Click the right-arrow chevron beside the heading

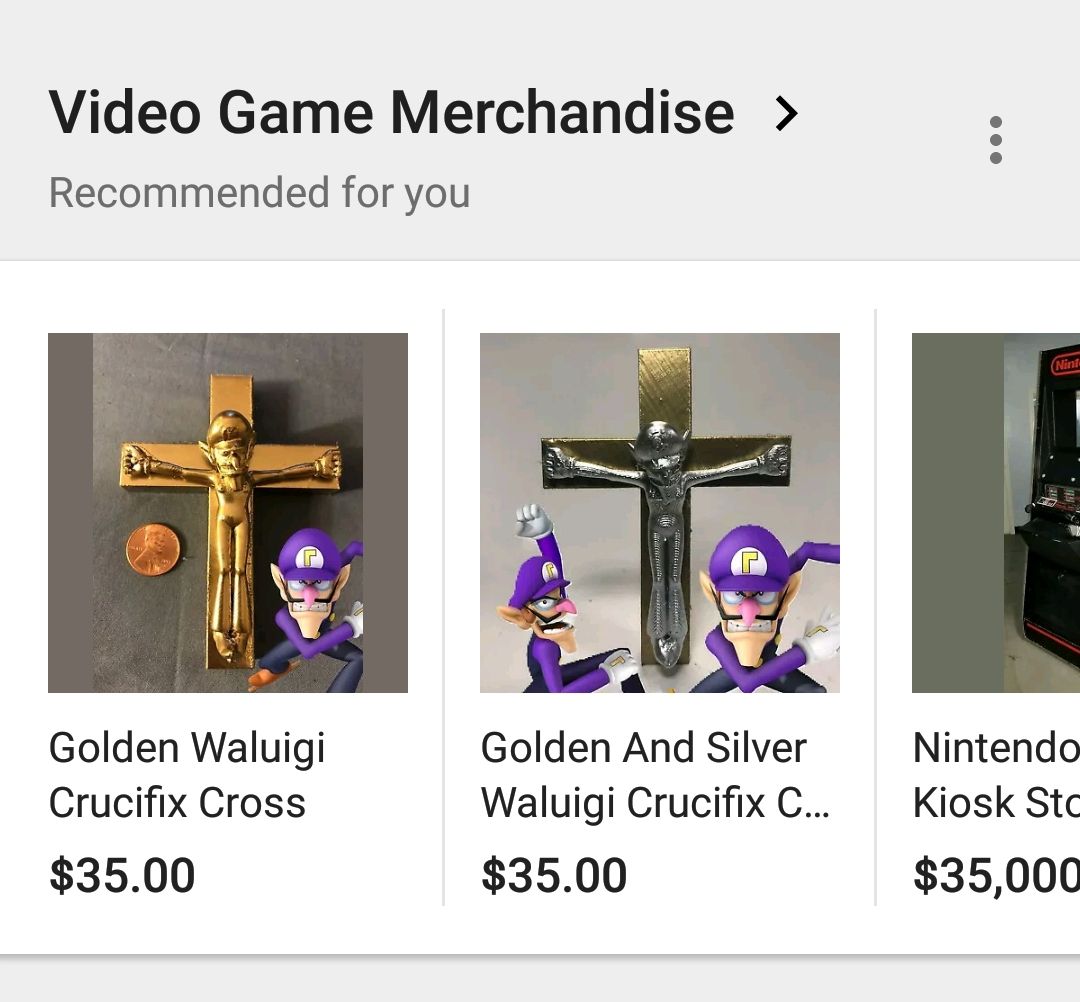coord(787,113)
